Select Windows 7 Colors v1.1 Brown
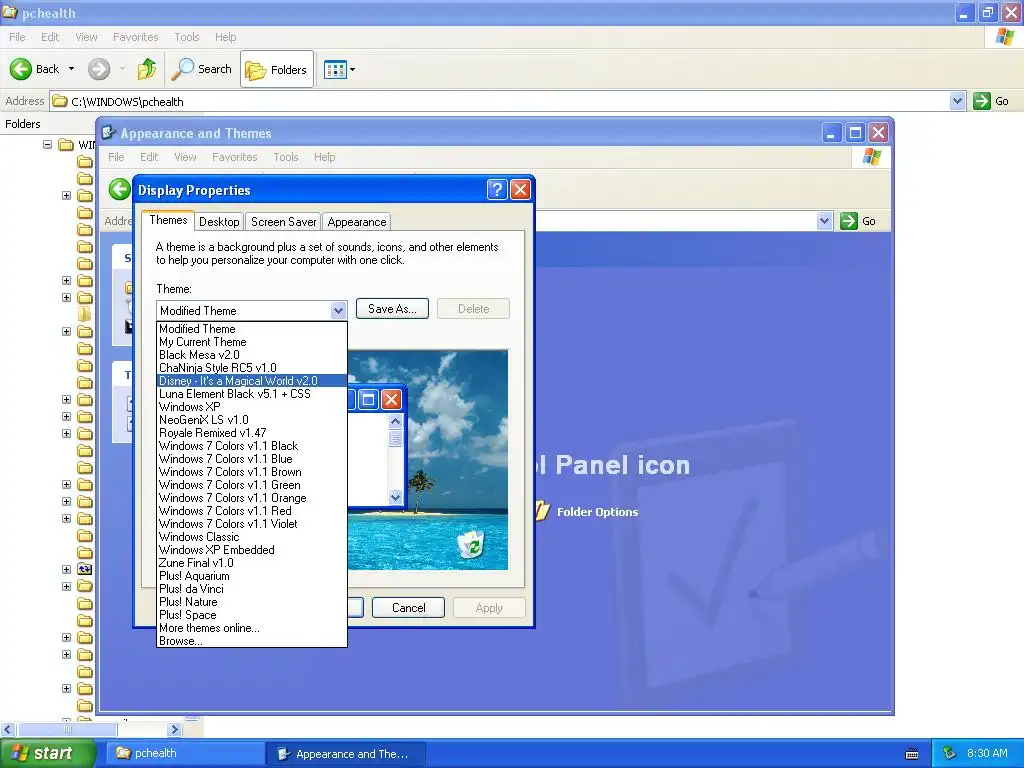Viewport: 1024px width, 768px height. [251, 472]
